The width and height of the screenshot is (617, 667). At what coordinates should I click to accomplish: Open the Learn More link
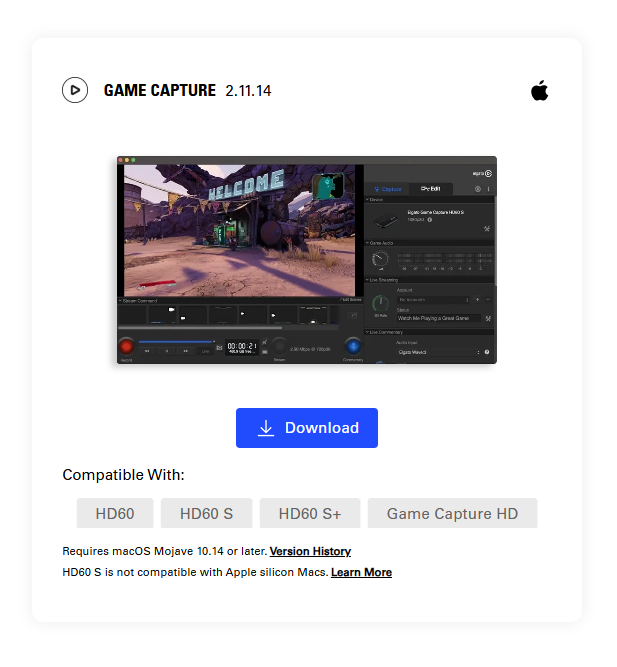(x=361, y=572)
